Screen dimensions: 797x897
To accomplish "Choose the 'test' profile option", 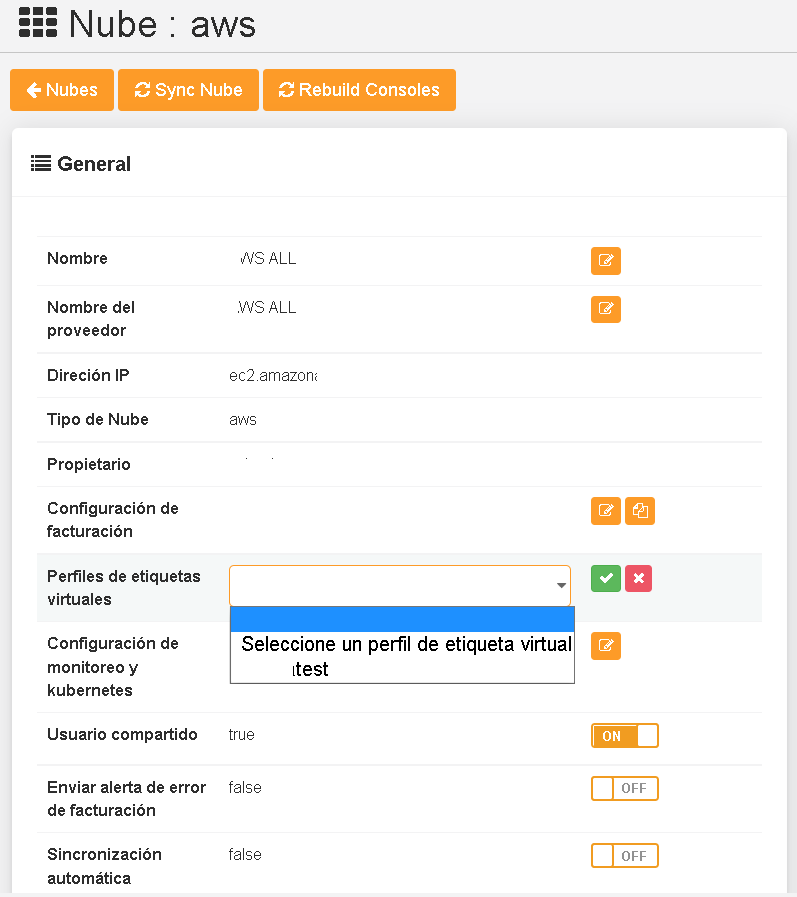I will coord(402,669).
